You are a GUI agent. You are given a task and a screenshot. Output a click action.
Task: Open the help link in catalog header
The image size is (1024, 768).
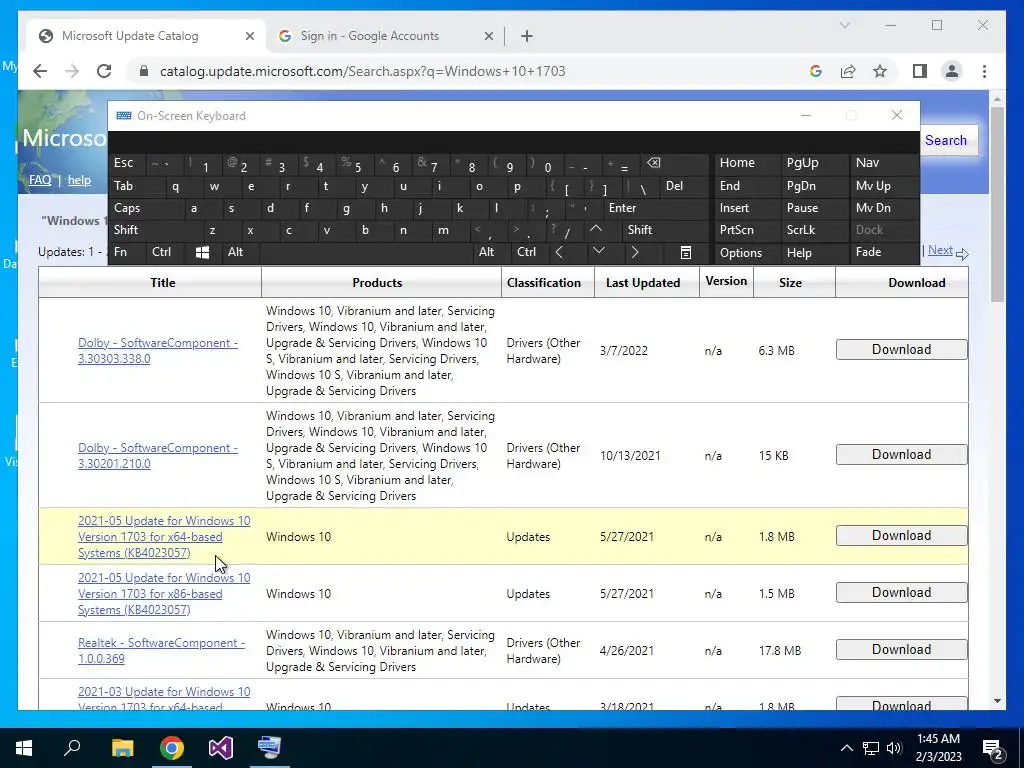click(x=79, y=180)
